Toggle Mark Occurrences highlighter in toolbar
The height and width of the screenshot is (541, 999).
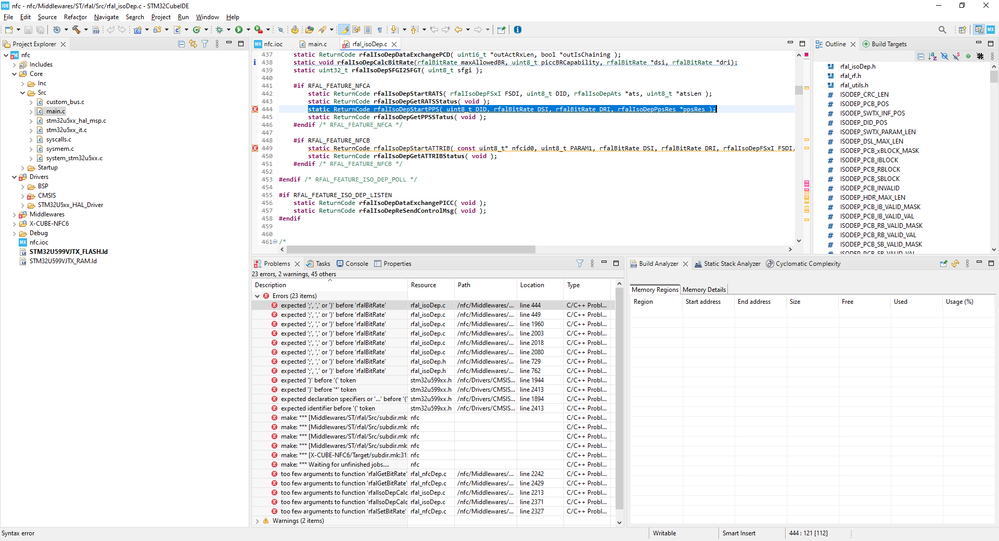[x=345, y=30]
